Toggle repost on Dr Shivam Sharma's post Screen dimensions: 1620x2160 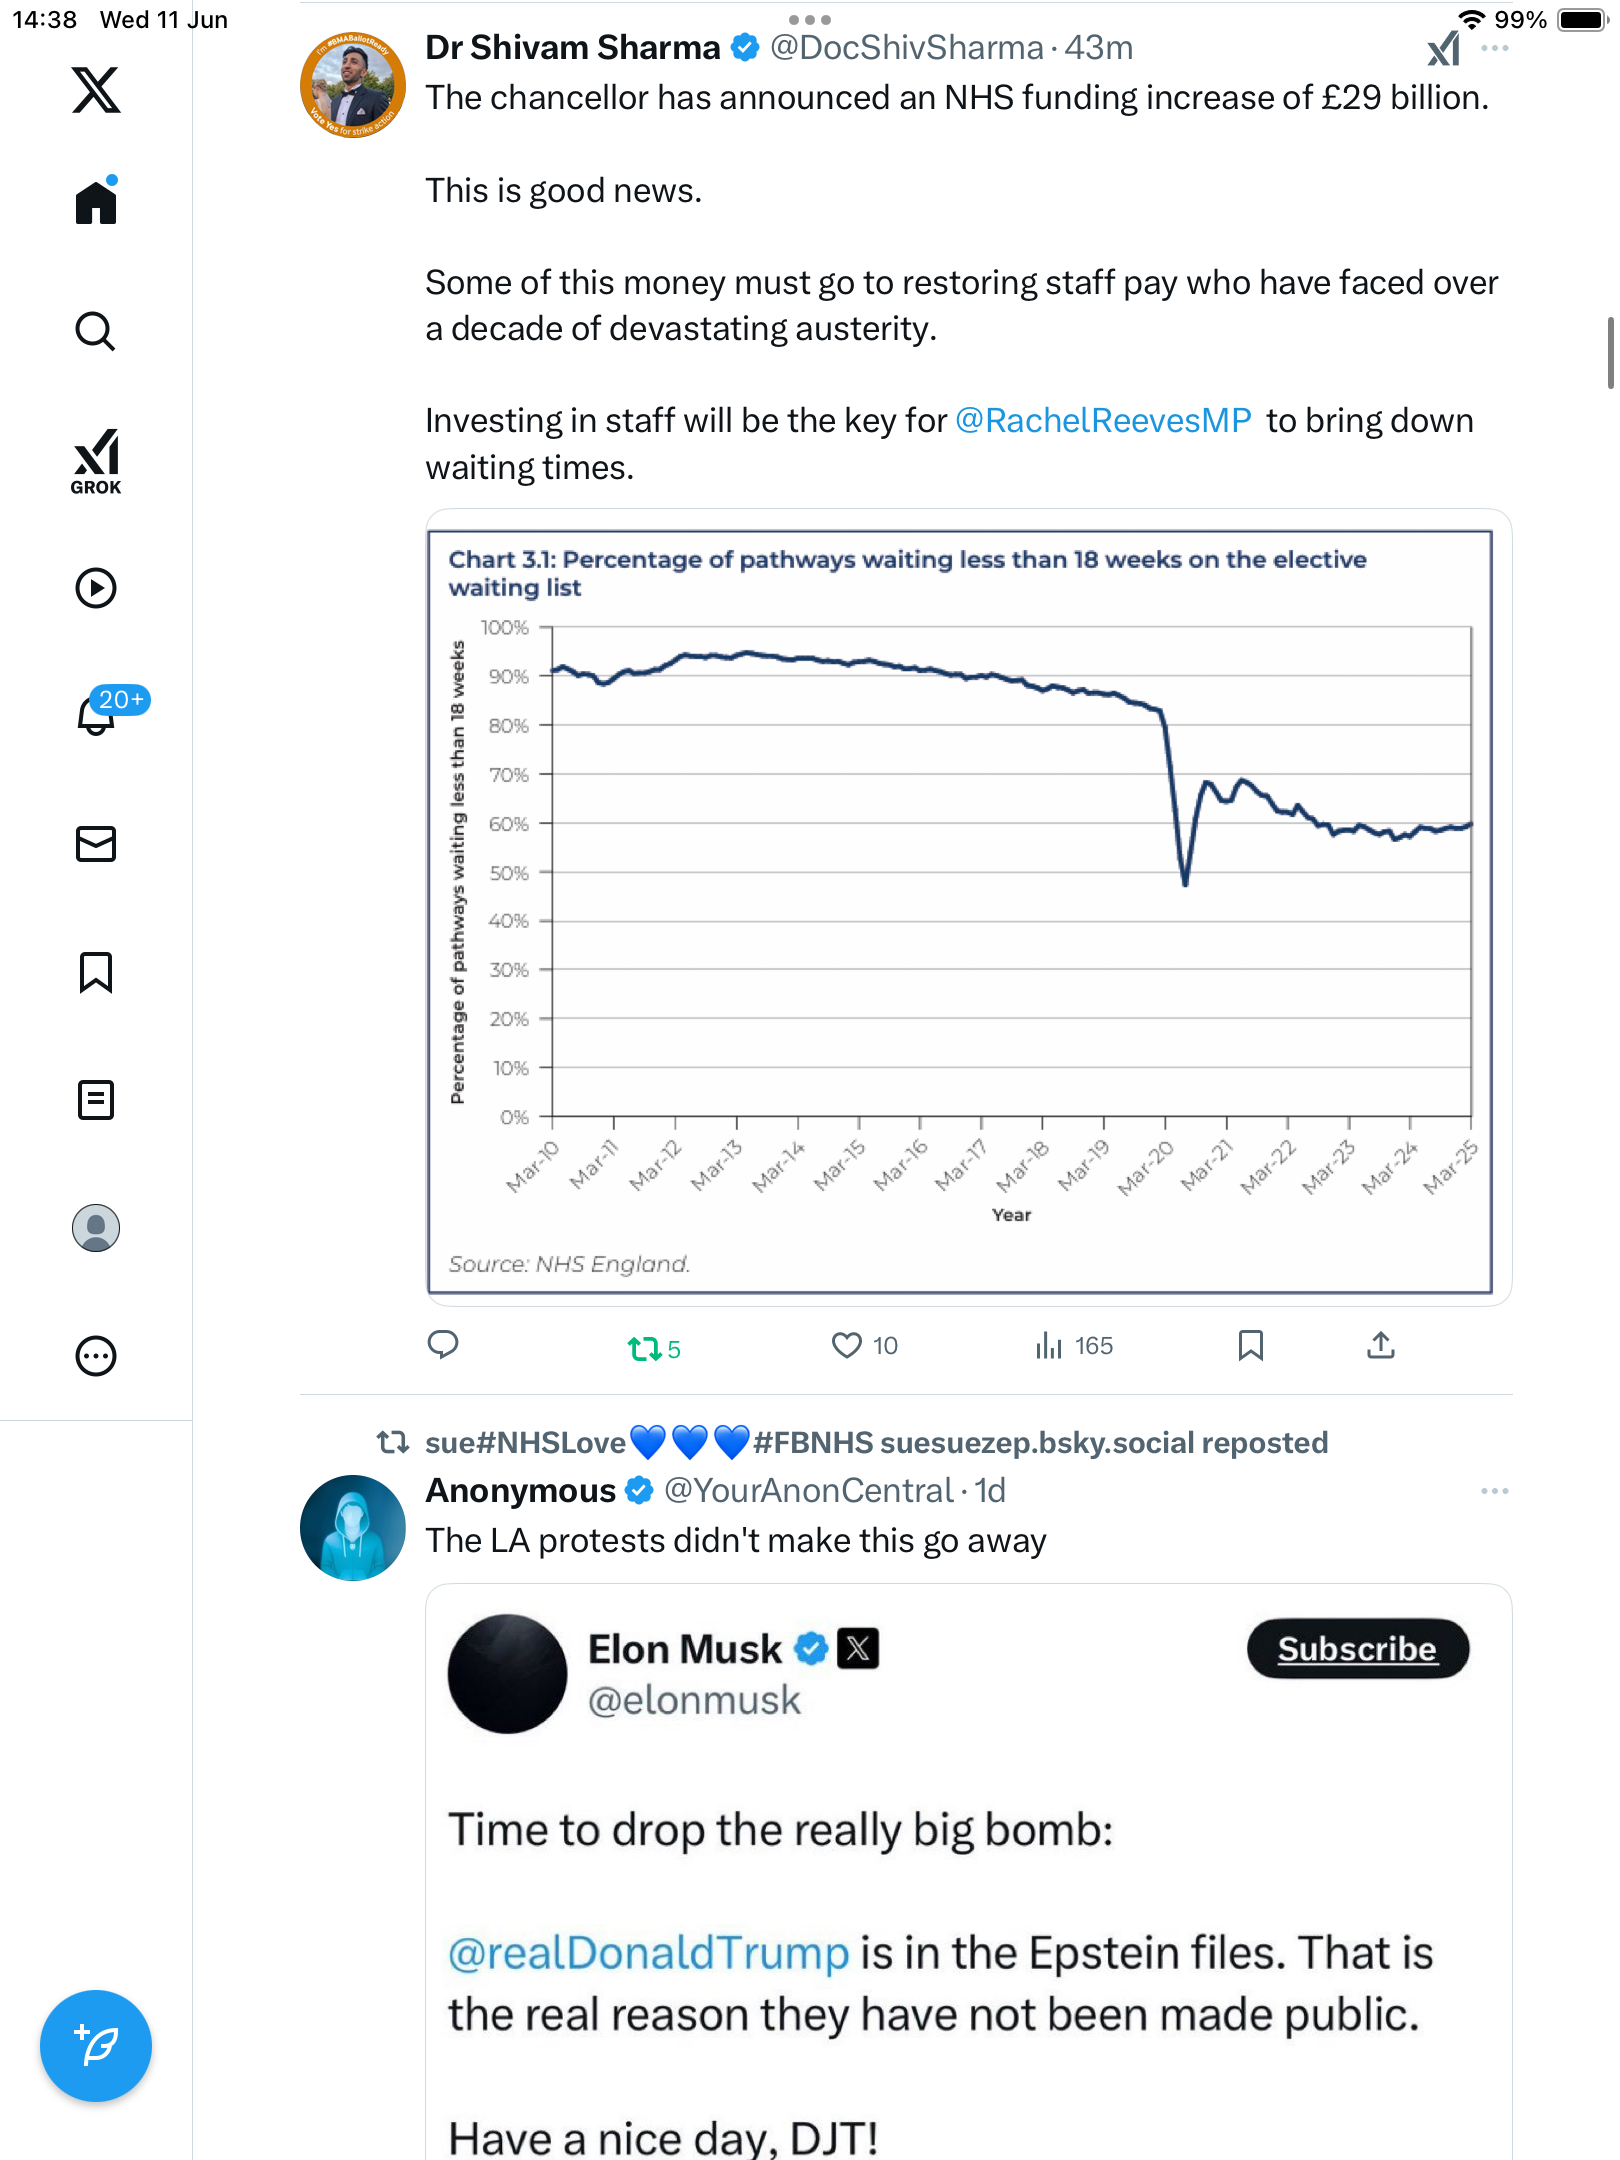tap(654, 1349)
